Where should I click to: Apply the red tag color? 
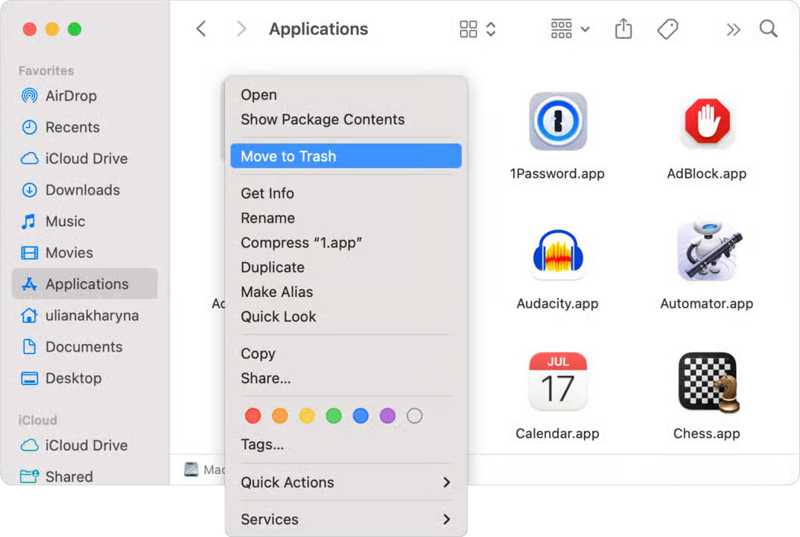[253, 416]
